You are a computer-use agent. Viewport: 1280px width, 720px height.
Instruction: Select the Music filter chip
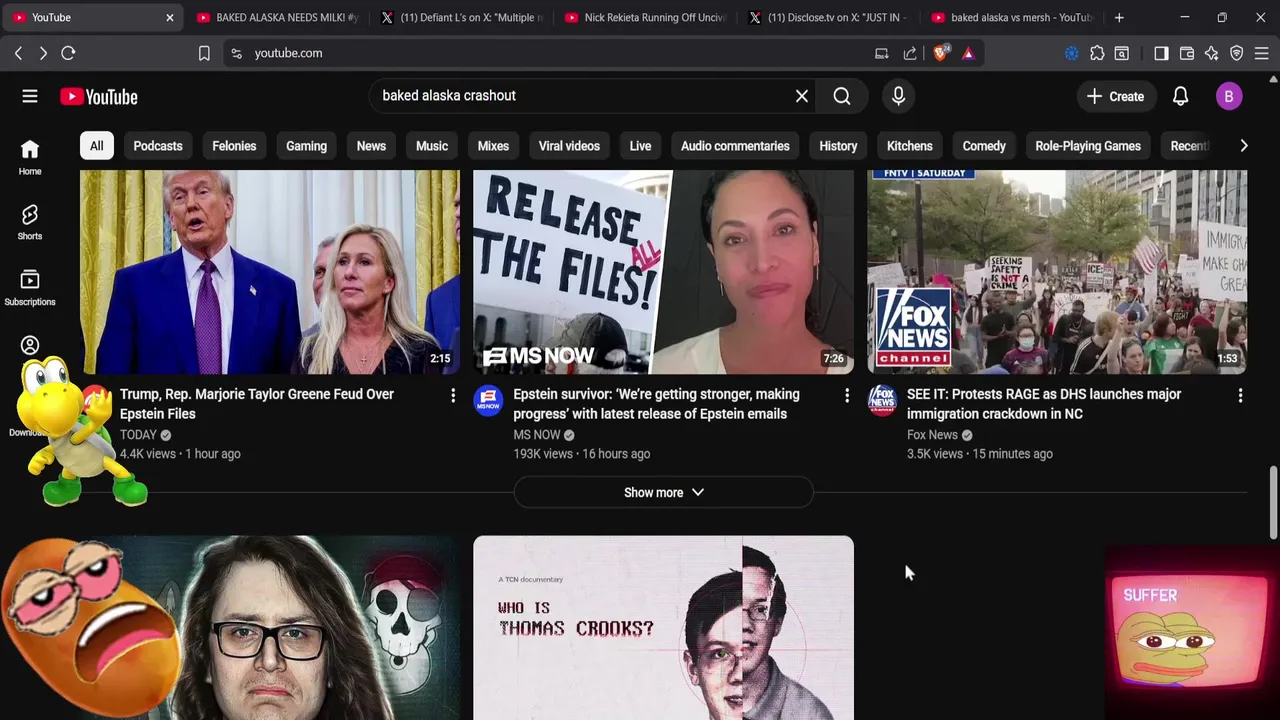pyautogui.click(x=432, y=146)
